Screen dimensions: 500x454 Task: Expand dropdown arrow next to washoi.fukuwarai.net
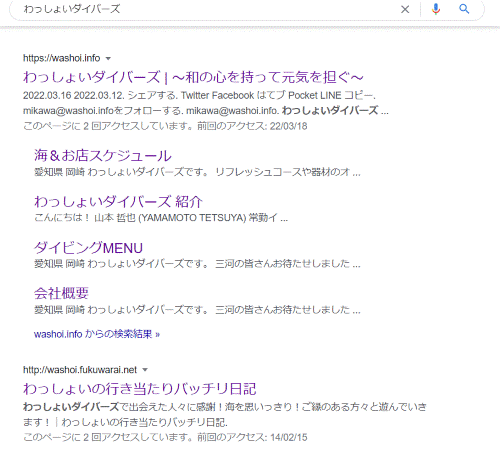pos(145,370)
